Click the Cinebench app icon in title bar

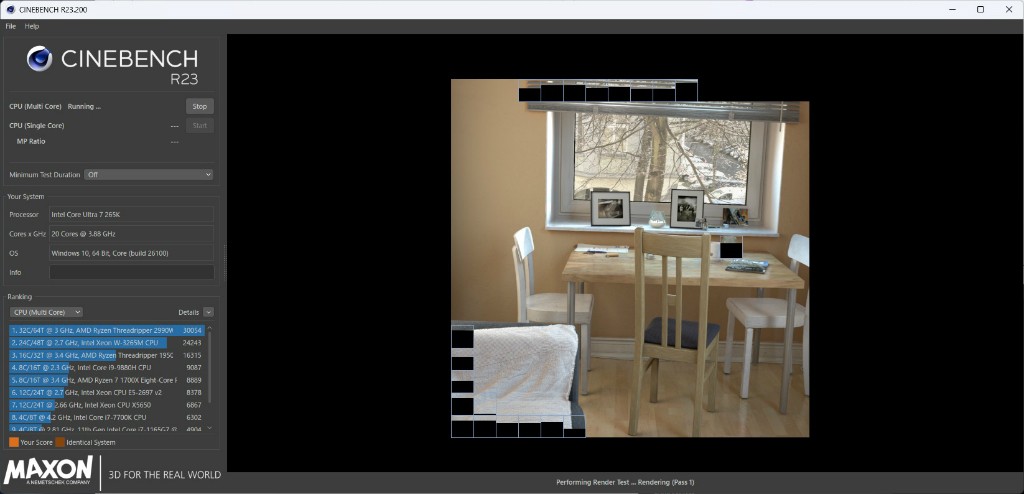[x=10, y=9]
